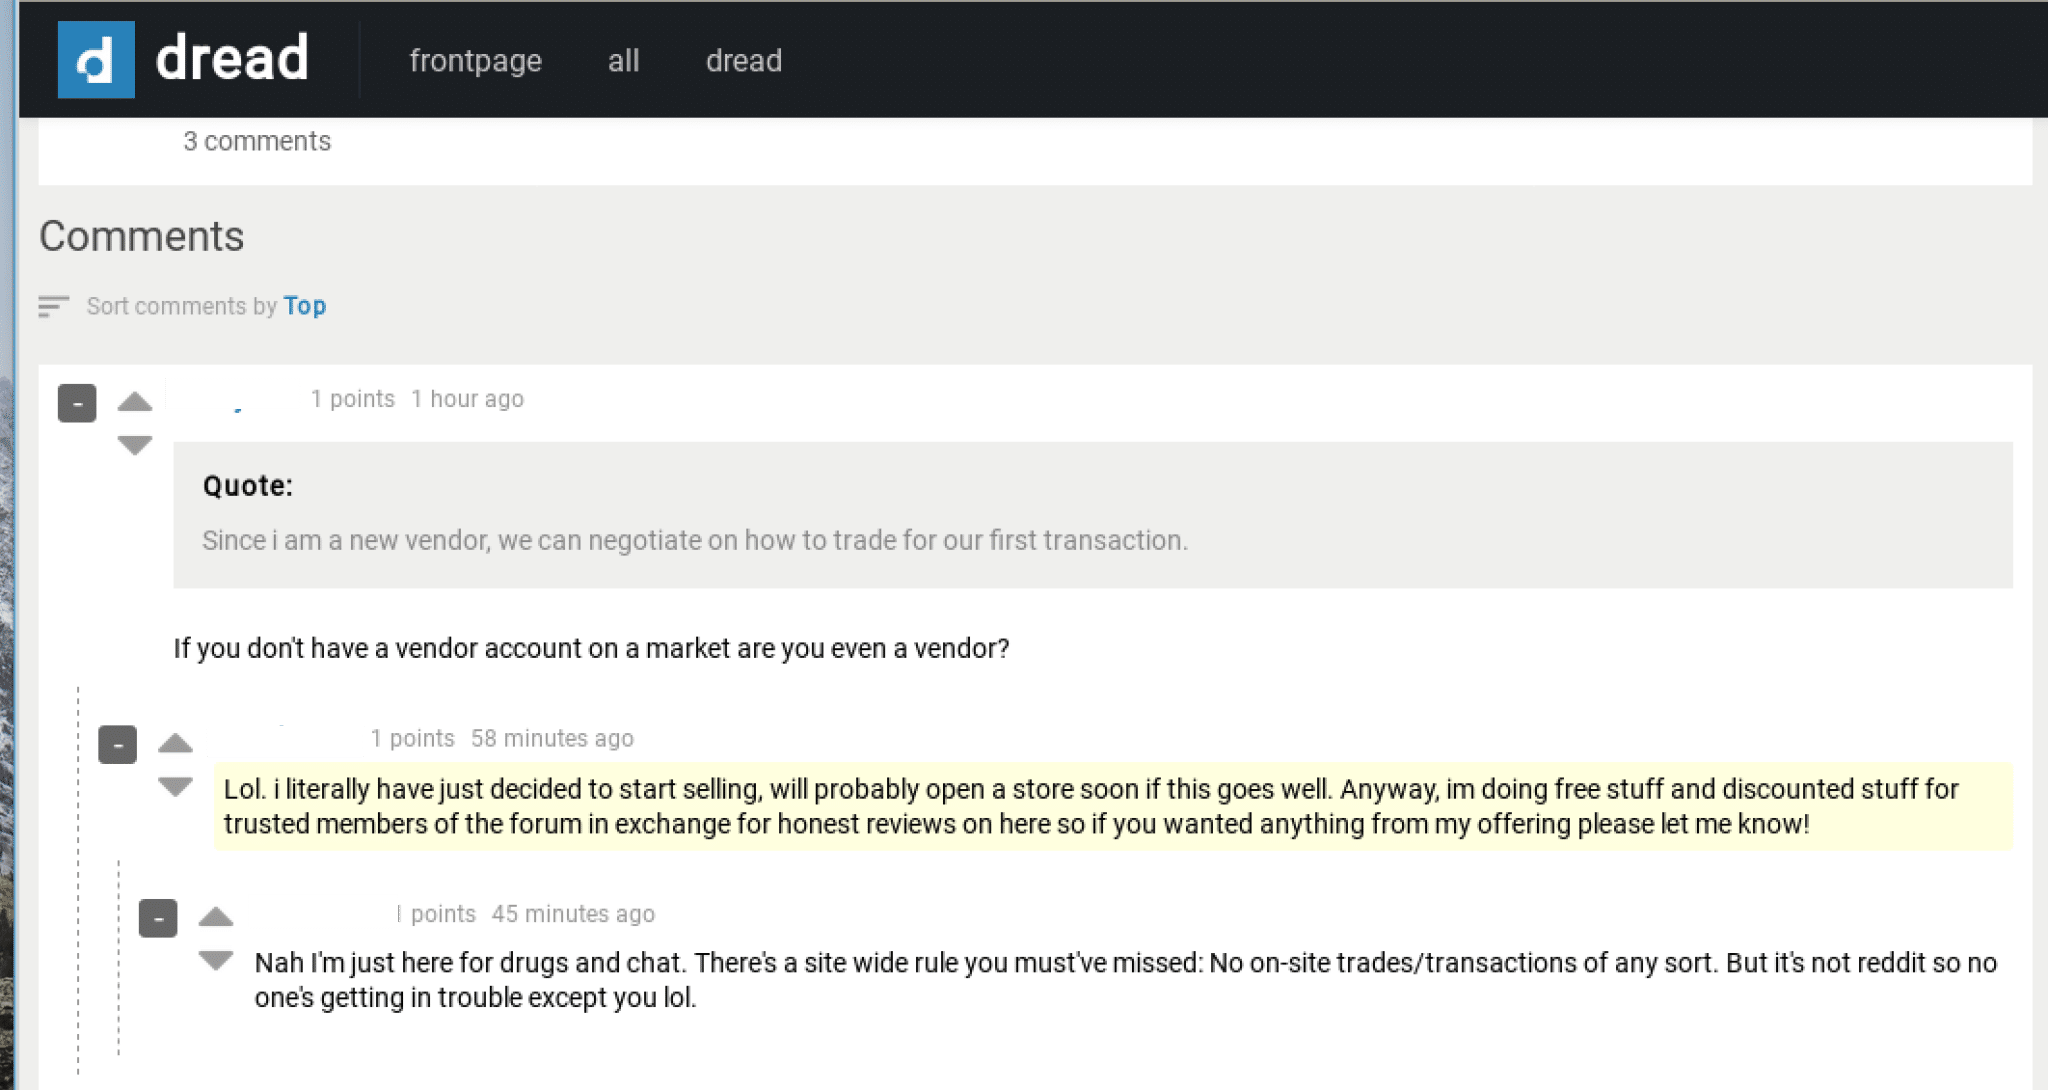Screen dimensions: 2048x1090
Task: Click the dread site title text
Action: point(232,58)
